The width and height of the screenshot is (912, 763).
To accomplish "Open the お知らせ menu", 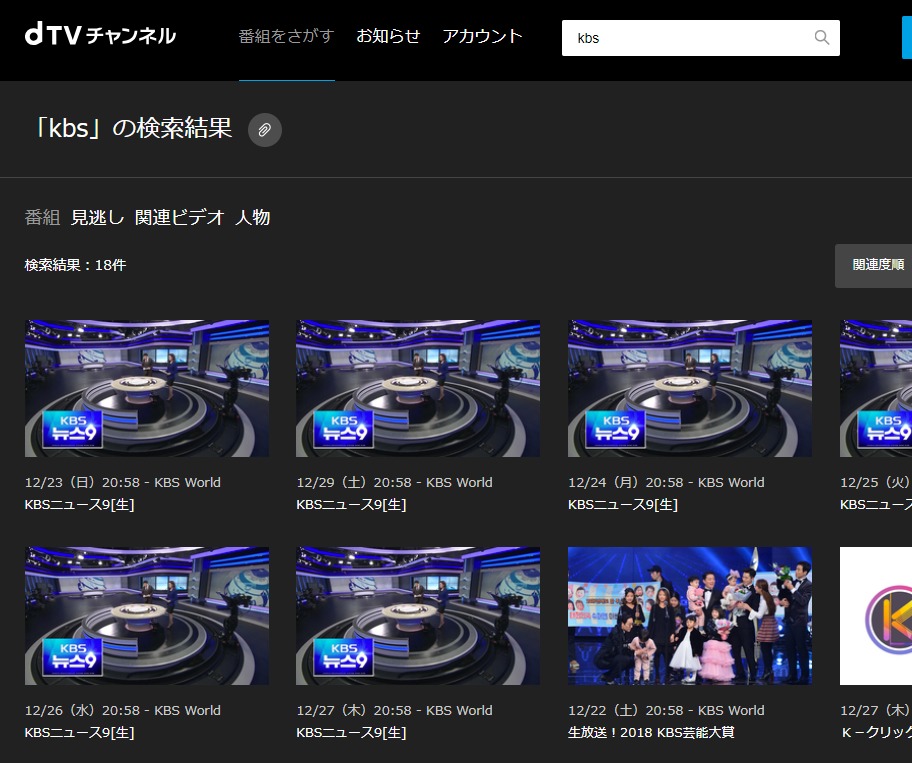I will click(388, 36).
